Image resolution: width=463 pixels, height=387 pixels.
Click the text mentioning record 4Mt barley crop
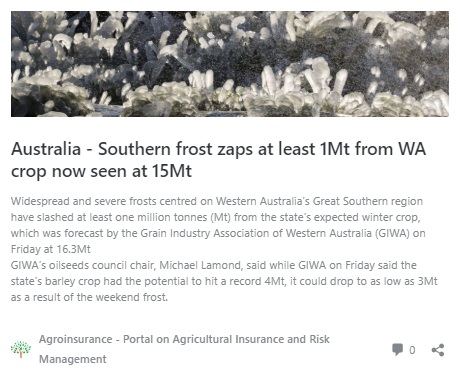tap(224, 281)
